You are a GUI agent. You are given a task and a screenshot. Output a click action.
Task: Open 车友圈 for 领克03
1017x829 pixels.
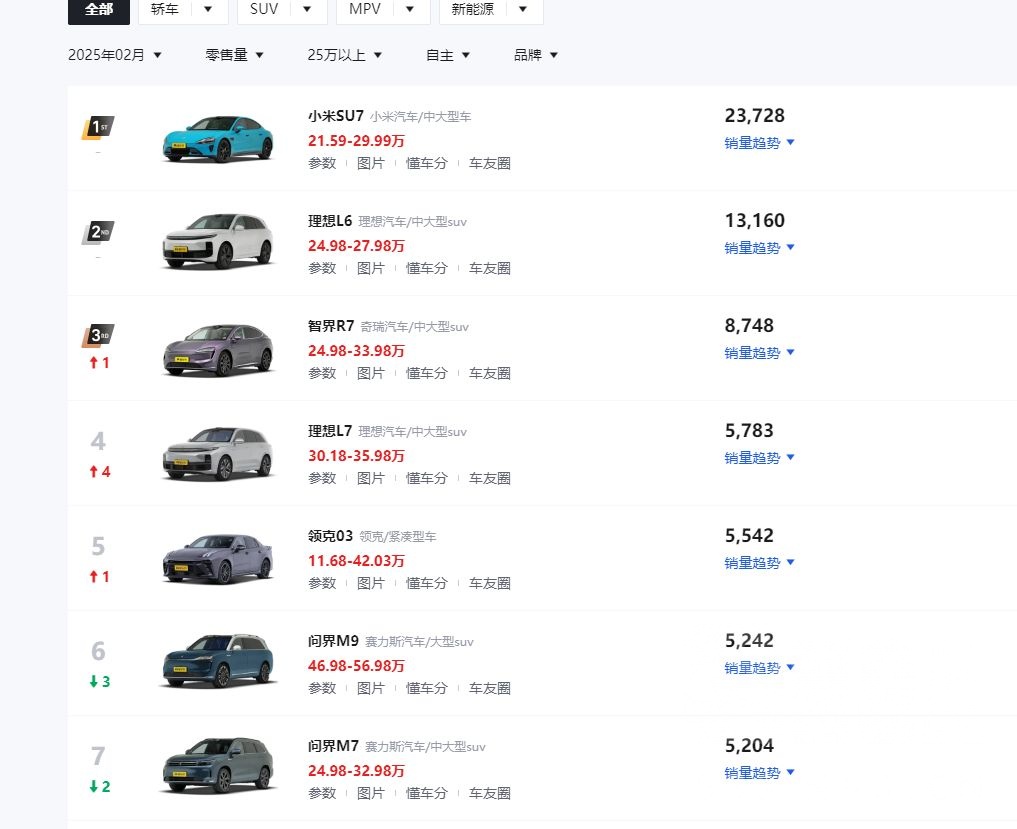click(x=489, y=583)
